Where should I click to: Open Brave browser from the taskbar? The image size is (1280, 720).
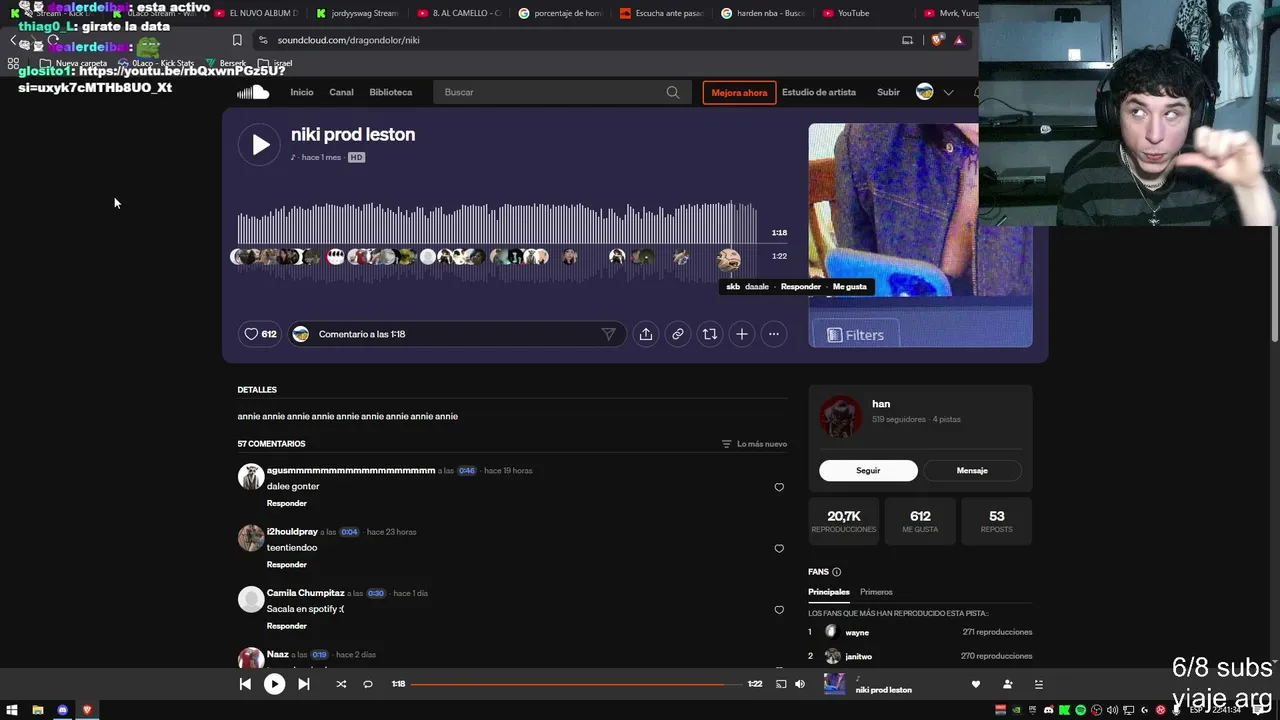(87, 710)
